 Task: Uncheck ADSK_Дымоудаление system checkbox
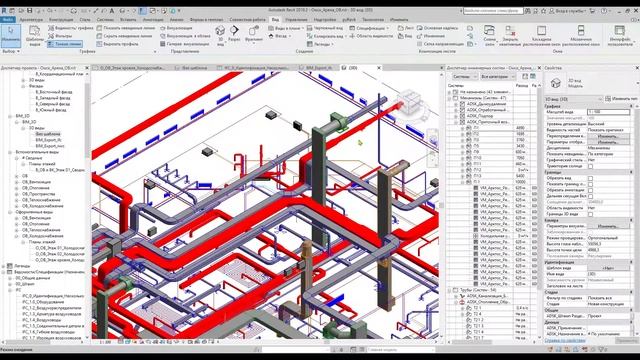(462, 104)
